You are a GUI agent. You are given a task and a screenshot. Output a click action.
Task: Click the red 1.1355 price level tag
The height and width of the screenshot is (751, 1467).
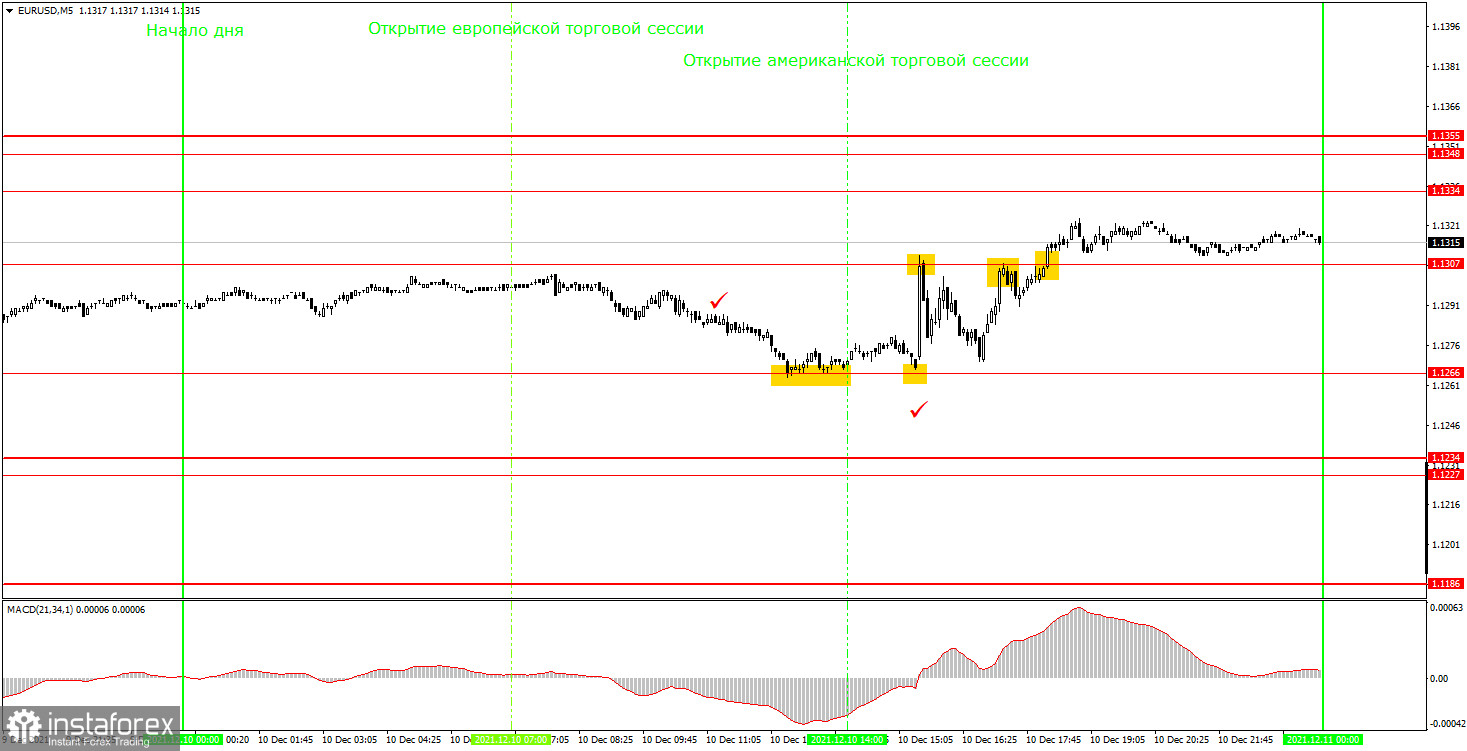click(1446, 135)
